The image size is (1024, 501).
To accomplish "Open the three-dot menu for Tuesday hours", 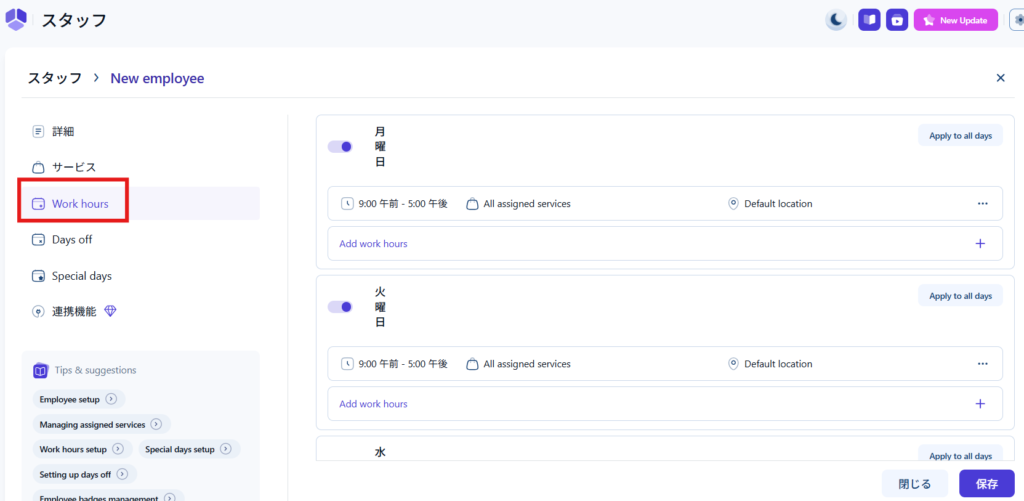I will click(982, 364).
